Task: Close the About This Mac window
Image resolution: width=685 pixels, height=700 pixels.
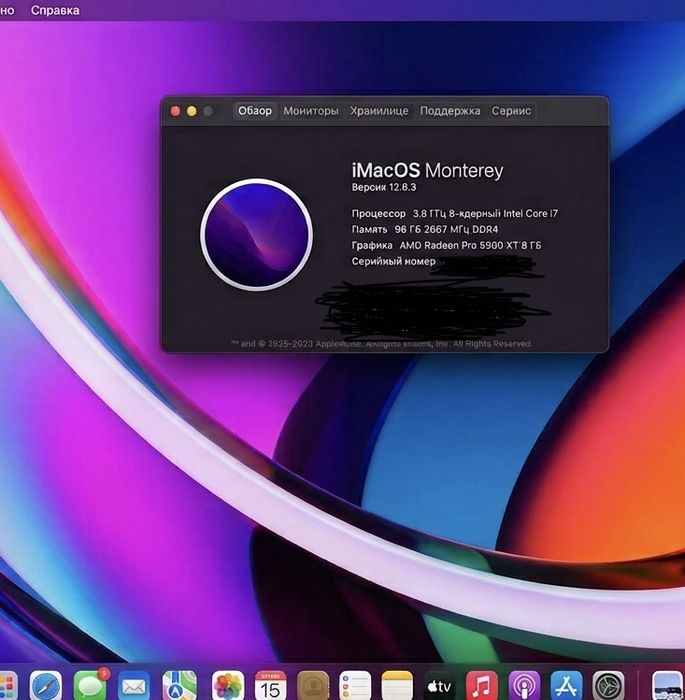Action: [x=175, y=111]
